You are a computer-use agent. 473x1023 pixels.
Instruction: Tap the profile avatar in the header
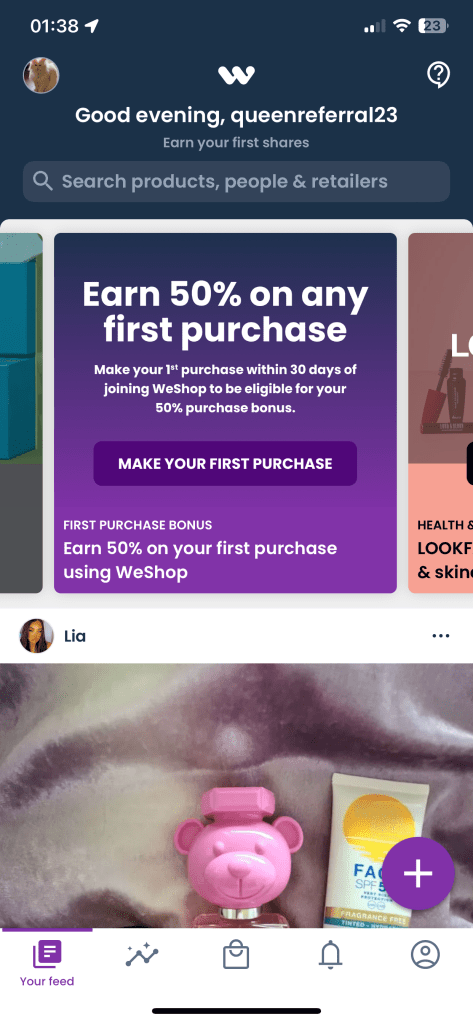(41, 75)
